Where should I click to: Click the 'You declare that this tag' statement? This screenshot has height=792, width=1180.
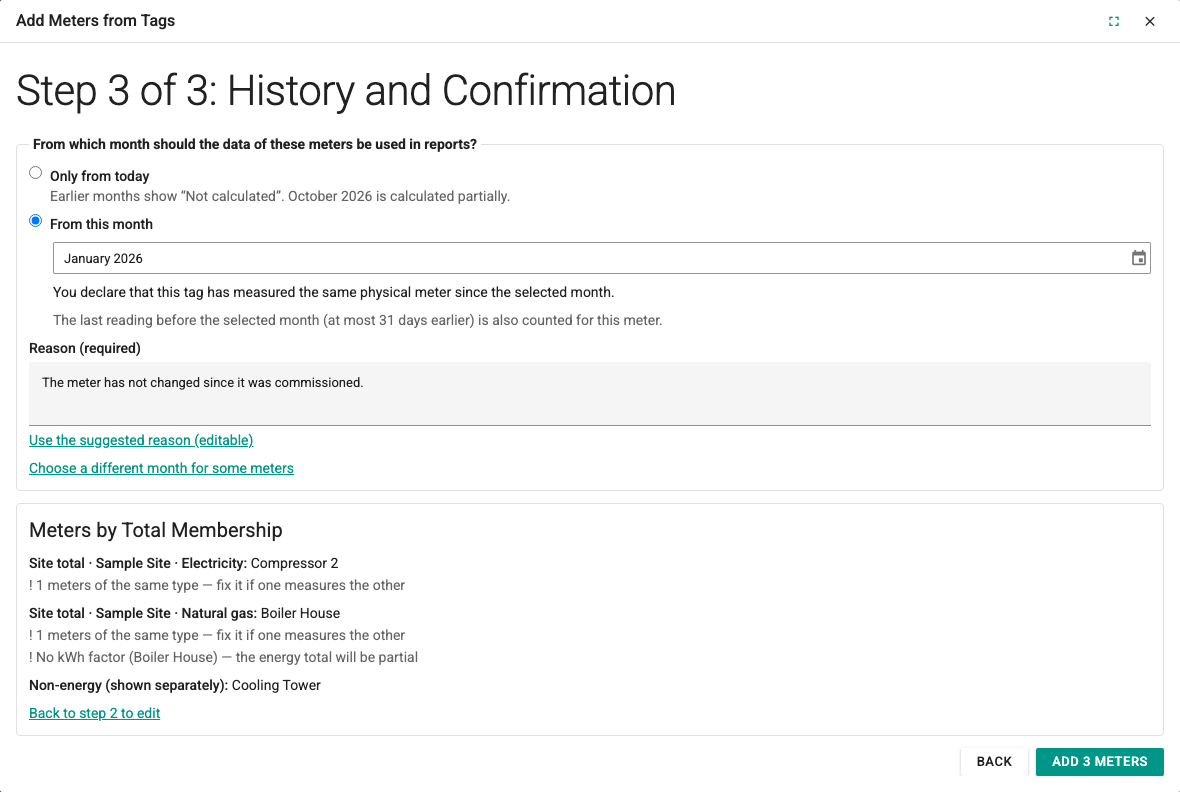[x=333, y=292]
